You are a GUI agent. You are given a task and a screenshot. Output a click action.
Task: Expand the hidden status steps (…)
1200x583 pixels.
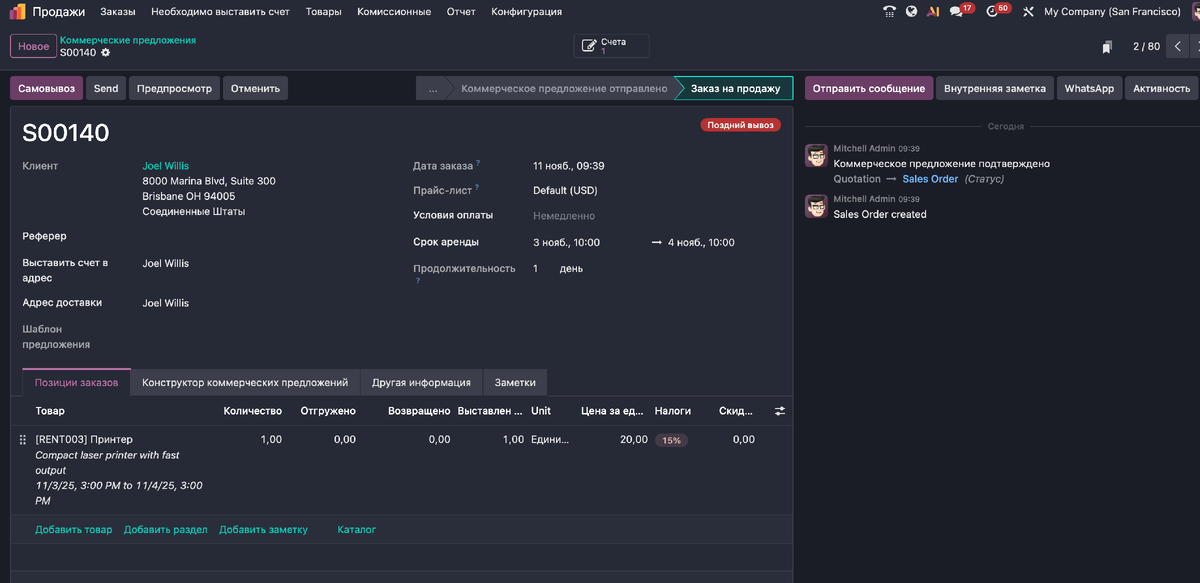click(x=432, y=88)
